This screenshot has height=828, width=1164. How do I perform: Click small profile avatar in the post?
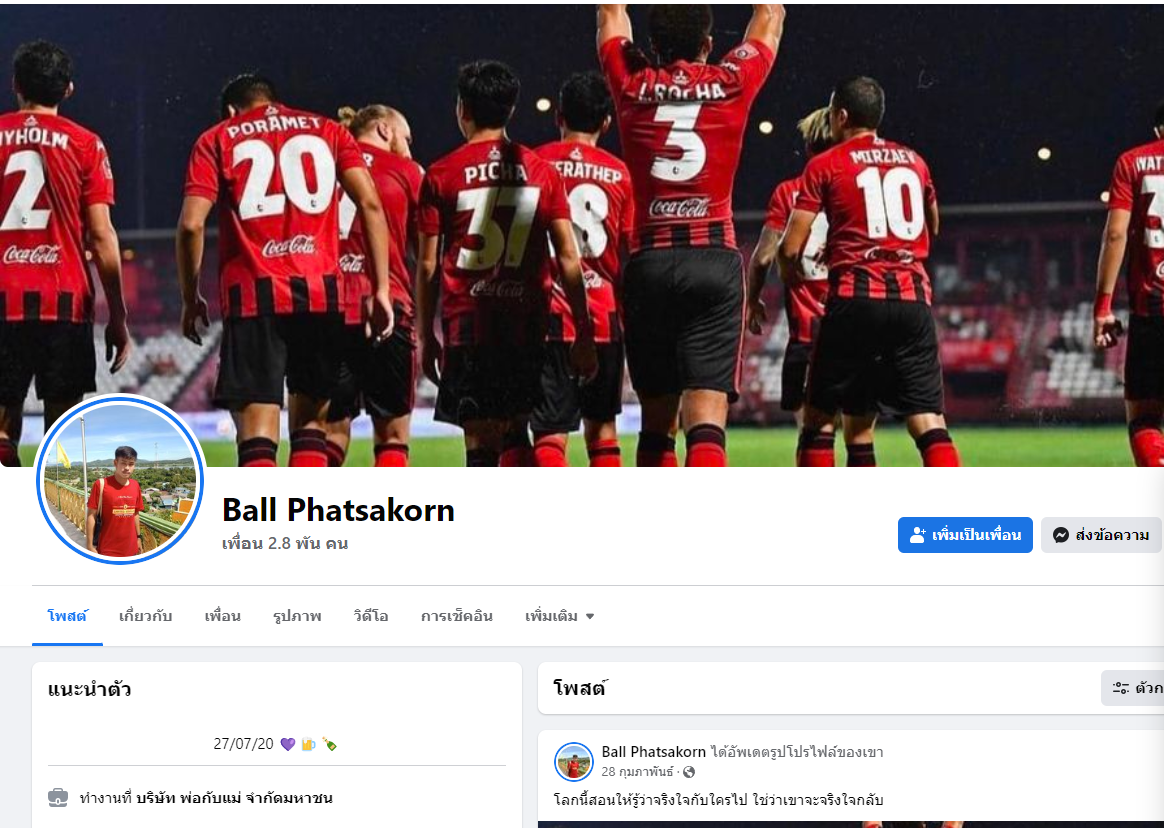574,761
